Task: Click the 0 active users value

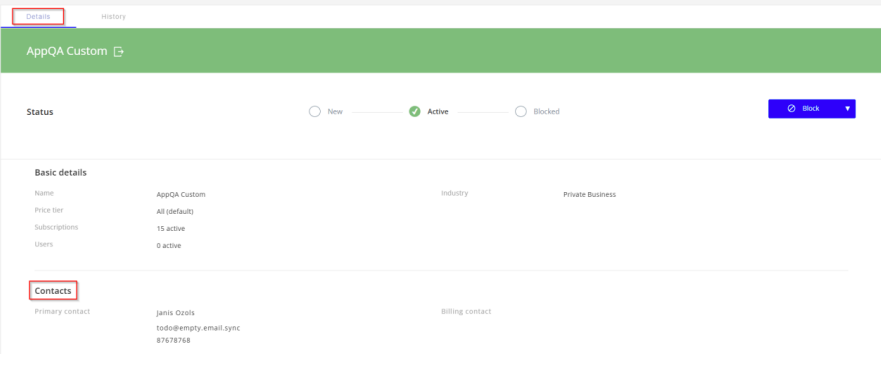Action: [x=169, y=245]
